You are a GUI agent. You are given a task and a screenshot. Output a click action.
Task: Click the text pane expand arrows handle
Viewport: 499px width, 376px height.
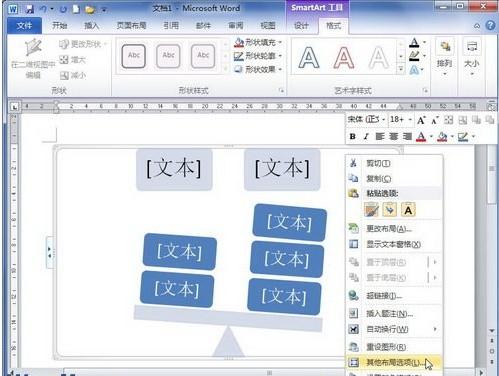click(x=49, y=252)
